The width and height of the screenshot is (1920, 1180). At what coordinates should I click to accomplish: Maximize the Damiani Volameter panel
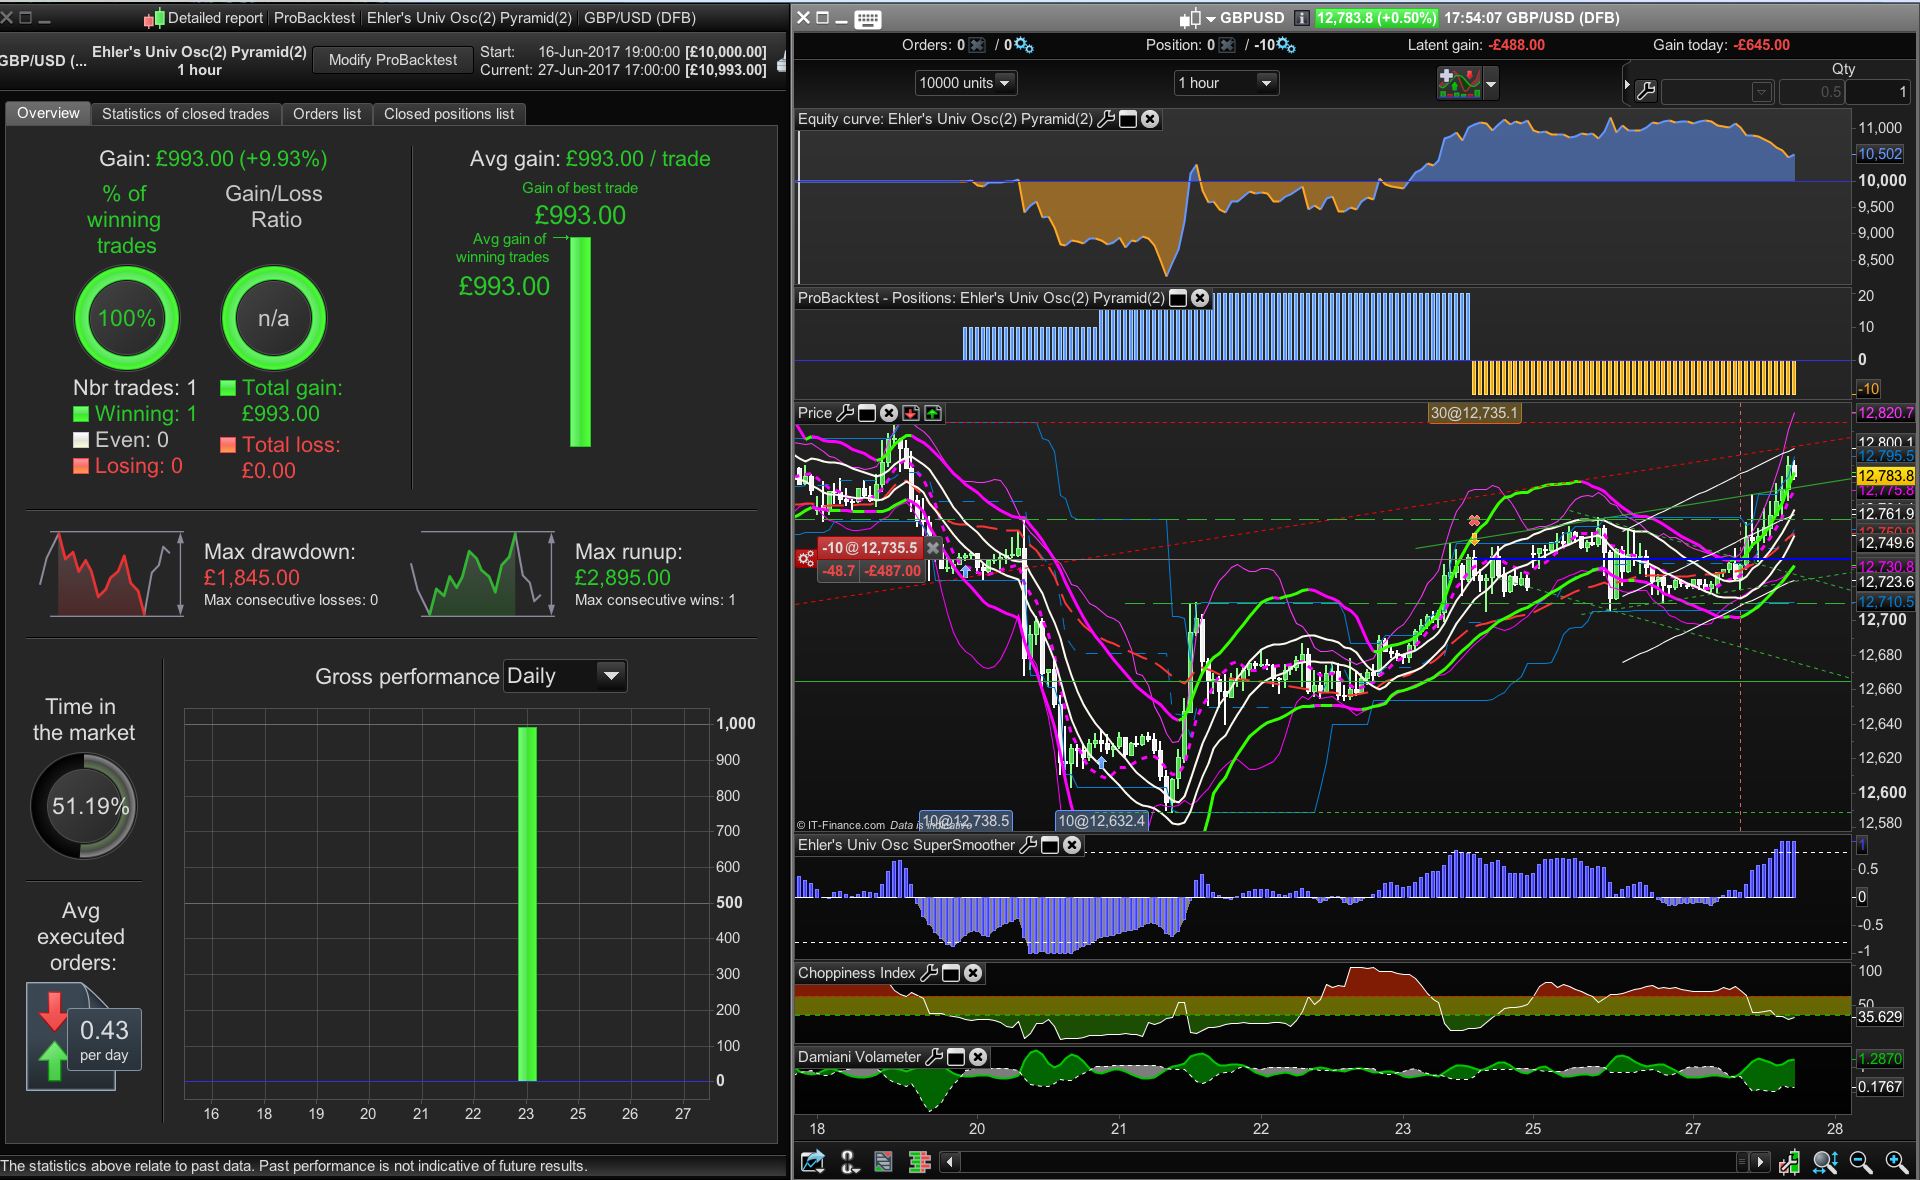(956, 1057)
